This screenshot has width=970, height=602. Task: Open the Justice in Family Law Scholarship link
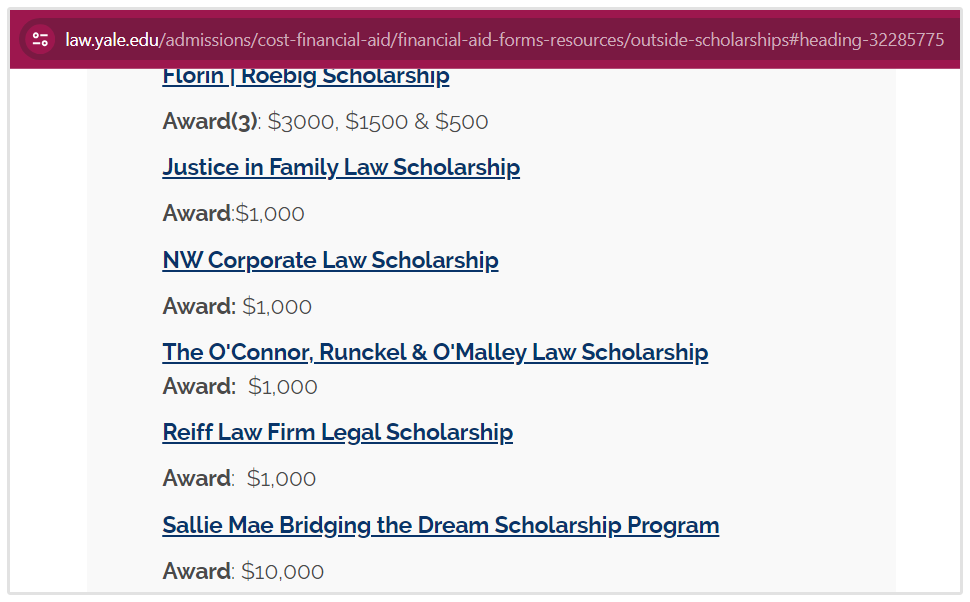pyautogui.click(x=341, y=167)
